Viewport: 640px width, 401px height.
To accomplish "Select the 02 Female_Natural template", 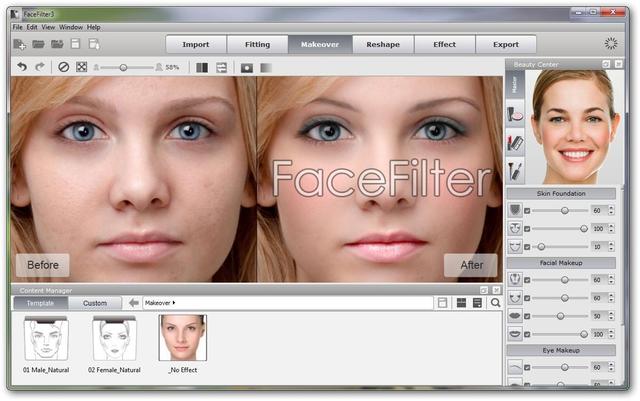I will point(114,344).
